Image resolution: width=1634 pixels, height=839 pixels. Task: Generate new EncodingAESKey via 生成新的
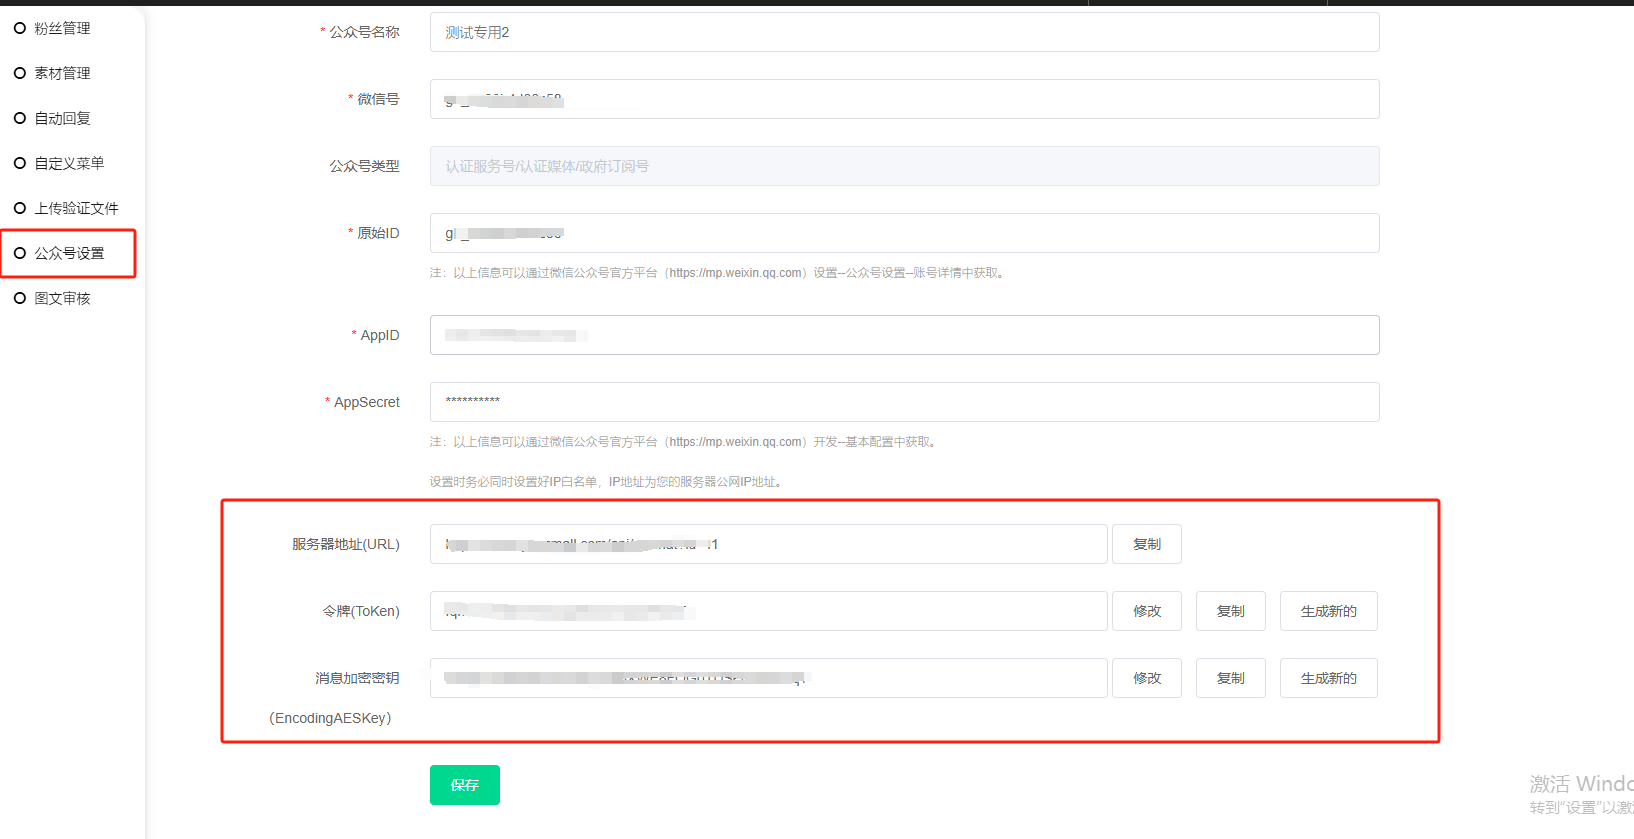[1328, 679]
